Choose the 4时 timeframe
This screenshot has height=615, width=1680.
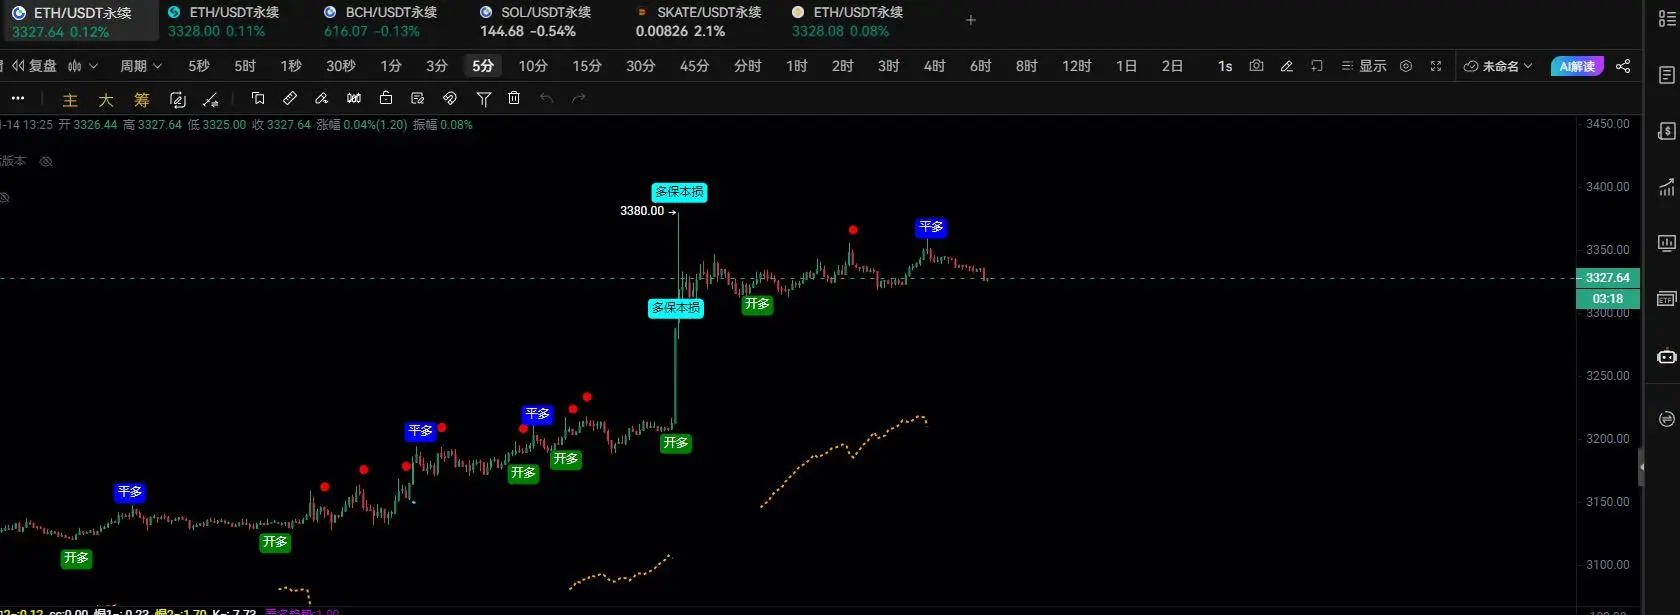click(935, 66)
